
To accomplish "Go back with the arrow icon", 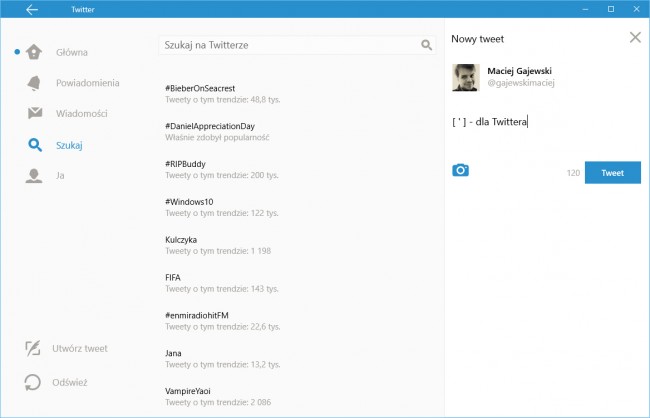I will pyautogui.click(x=32, y=10).
